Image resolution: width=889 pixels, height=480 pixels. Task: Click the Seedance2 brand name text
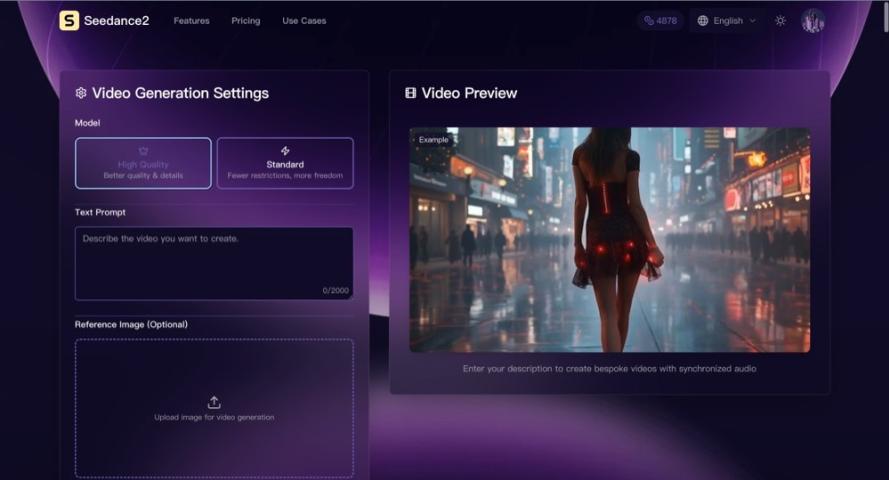tap(117, 21)
